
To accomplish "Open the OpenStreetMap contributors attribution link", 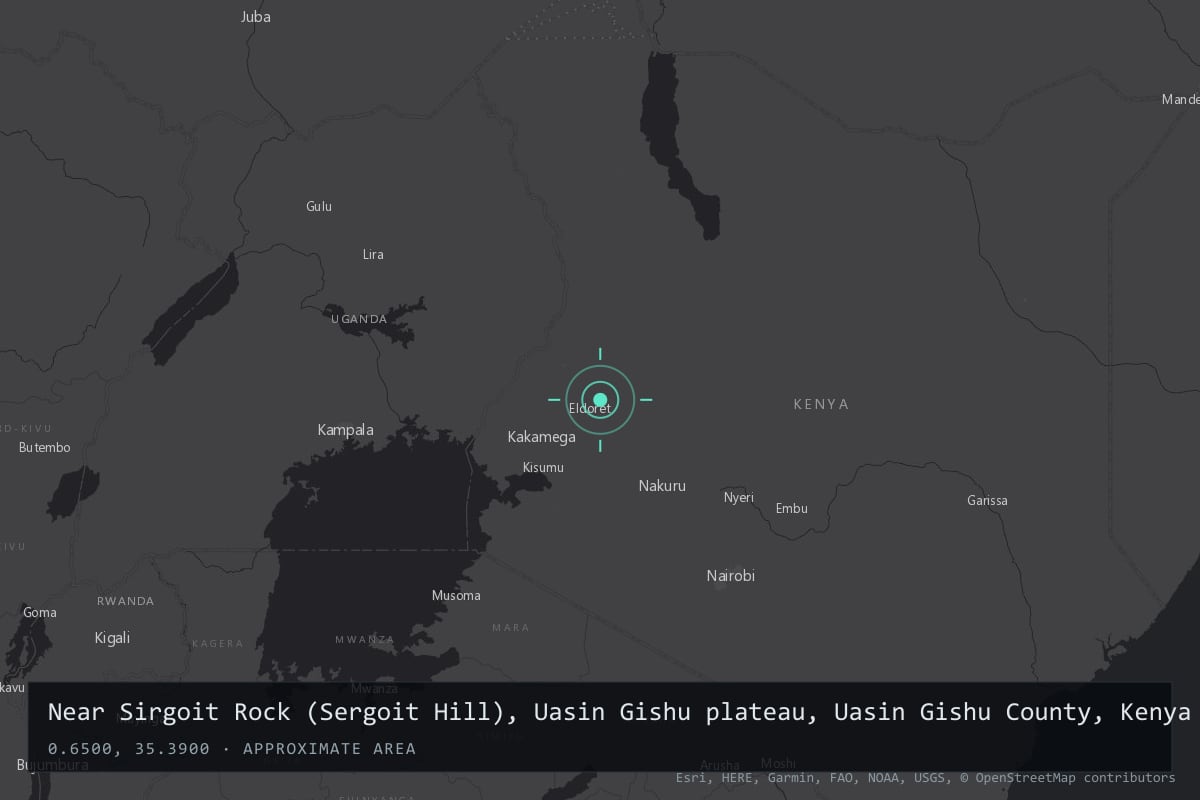I will [x=1068, y=777].
